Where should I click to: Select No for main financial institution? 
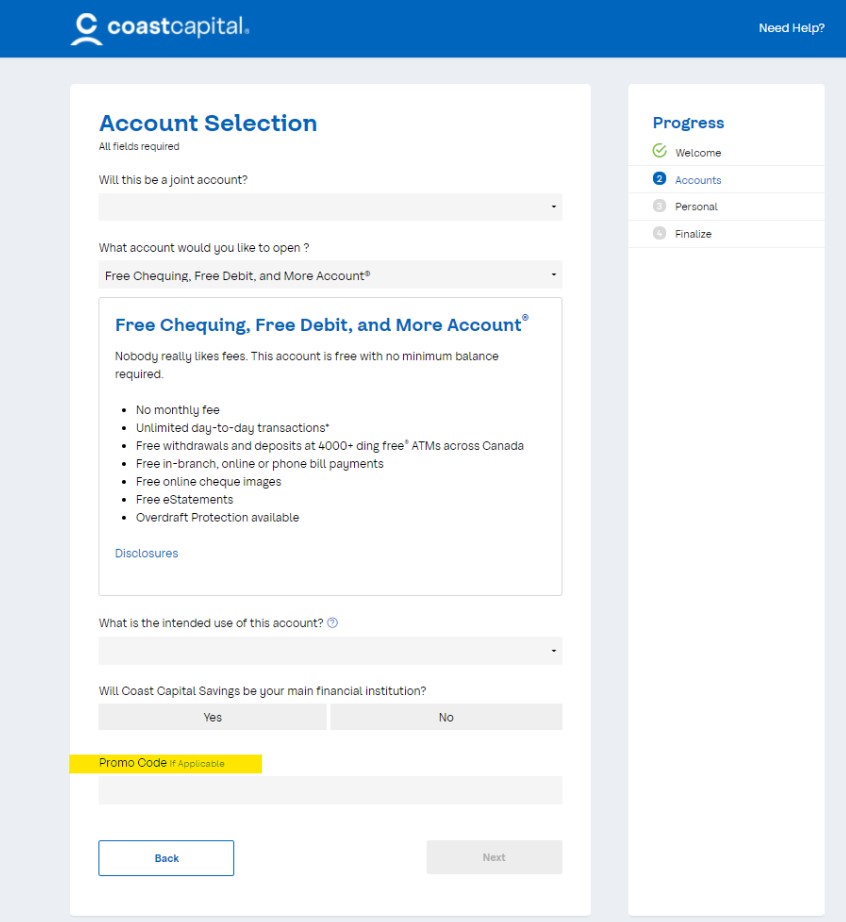[x=446, y=717]
